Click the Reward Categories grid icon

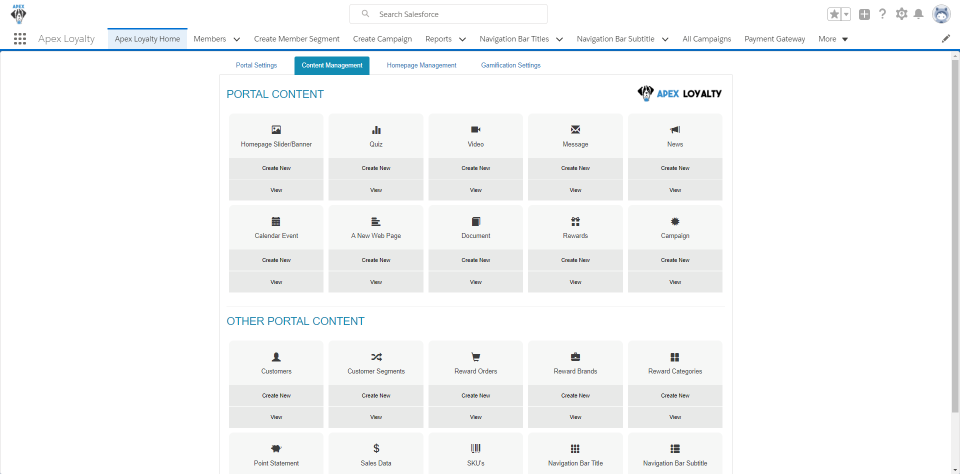(x=675, y=357)
